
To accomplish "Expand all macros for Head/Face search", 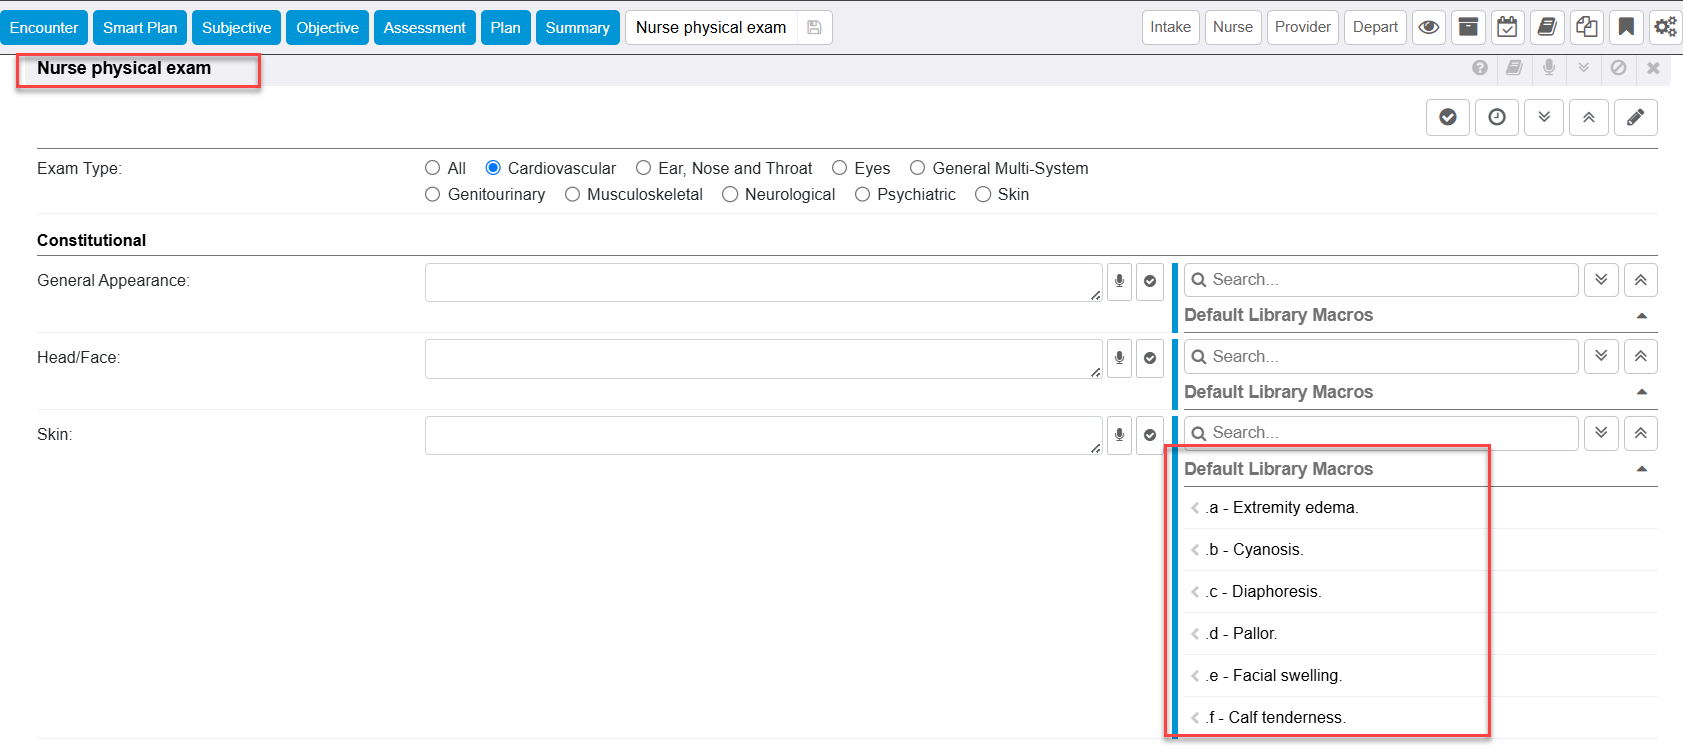I will (x=1601, y=356).
